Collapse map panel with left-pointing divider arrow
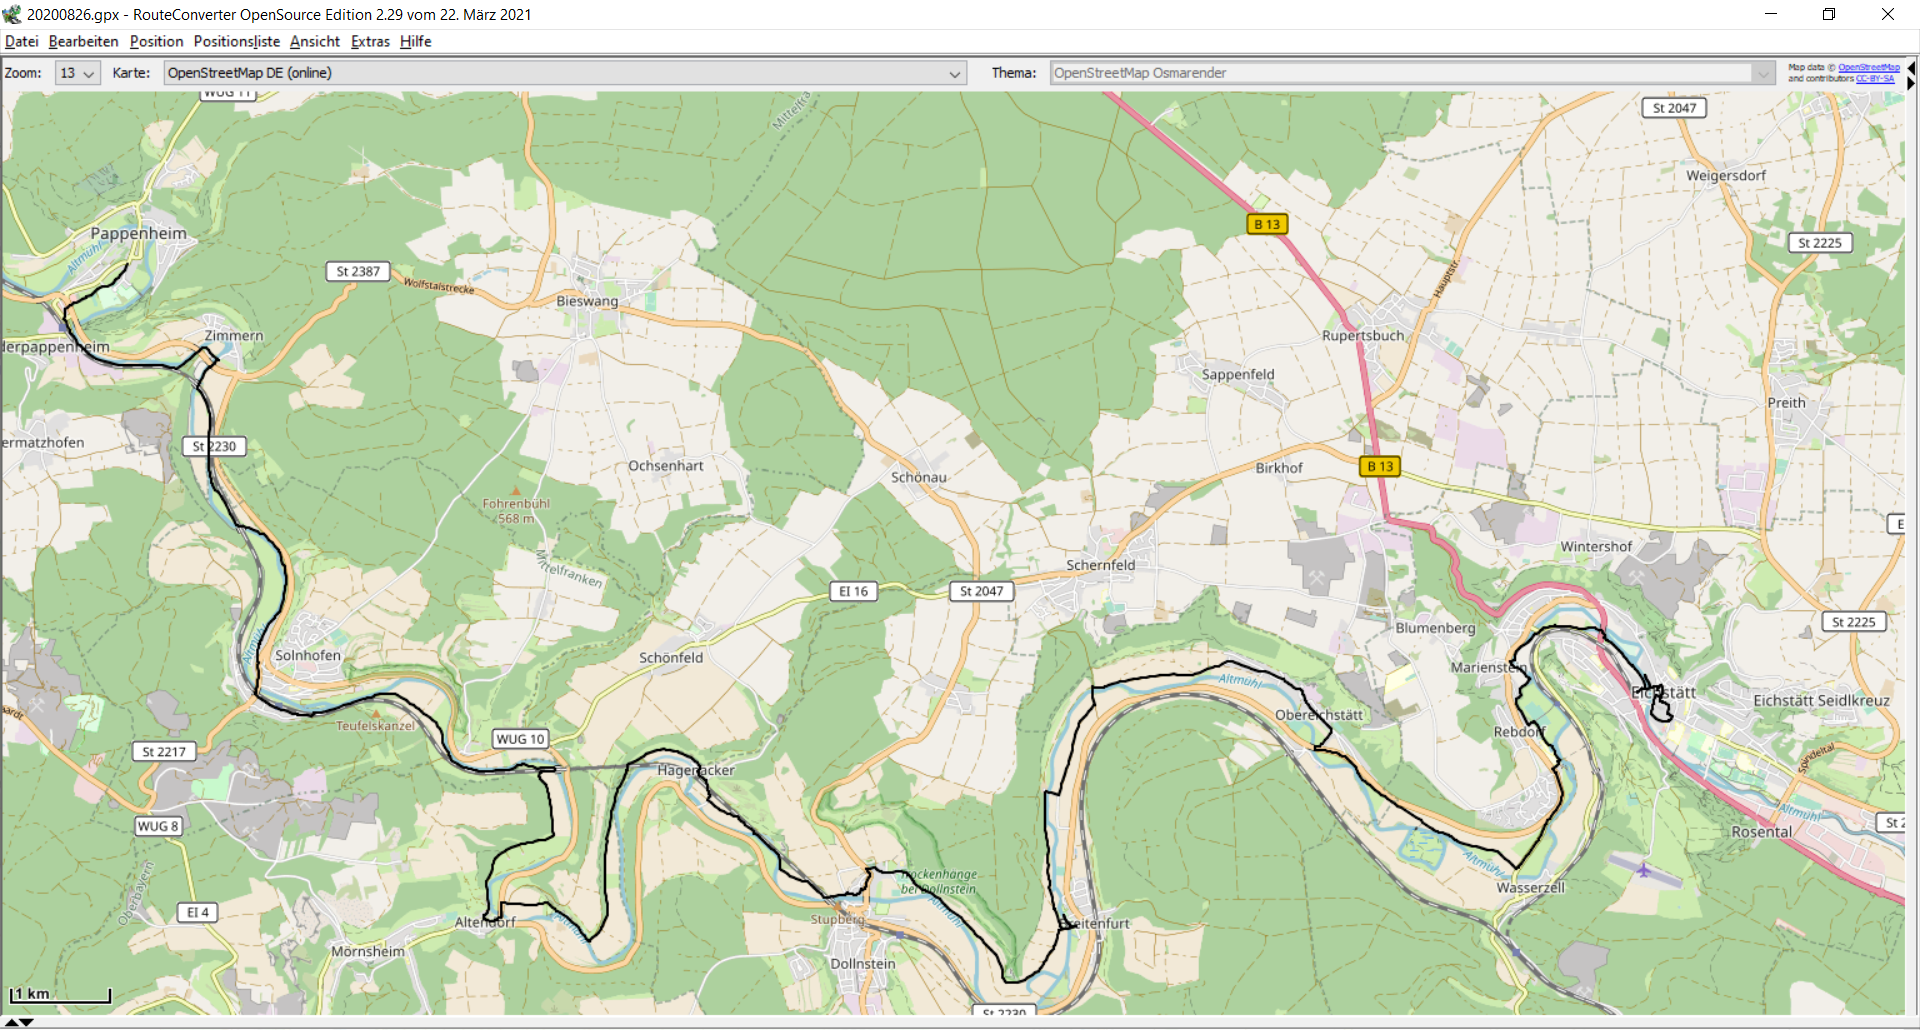 click(x=1911, y=68)
